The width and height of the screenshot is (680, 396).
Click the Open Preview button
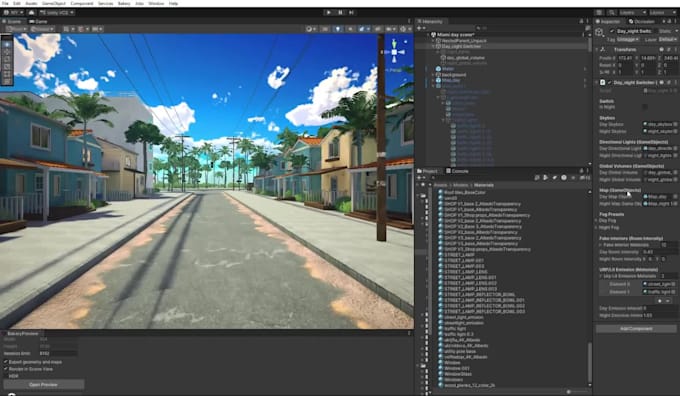(x=43, y=385)
